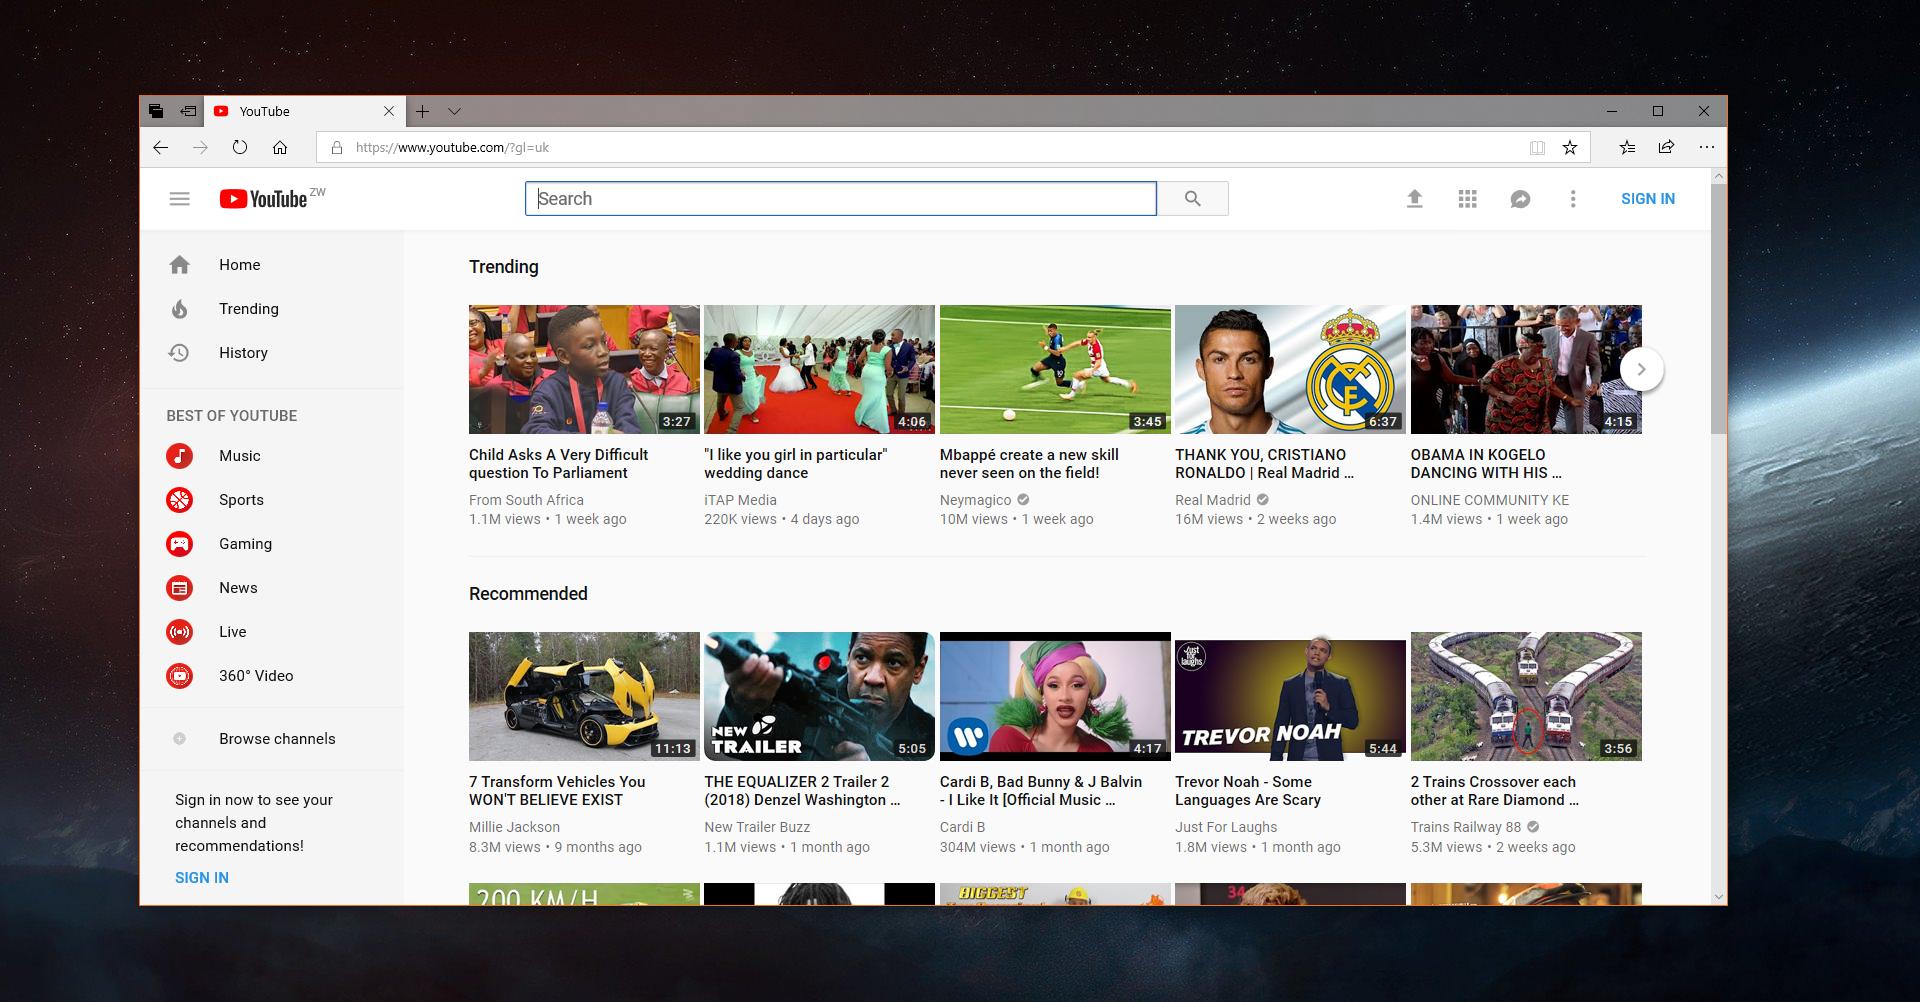
Task: Click the search magnifier button
Action: [1192, 199]
